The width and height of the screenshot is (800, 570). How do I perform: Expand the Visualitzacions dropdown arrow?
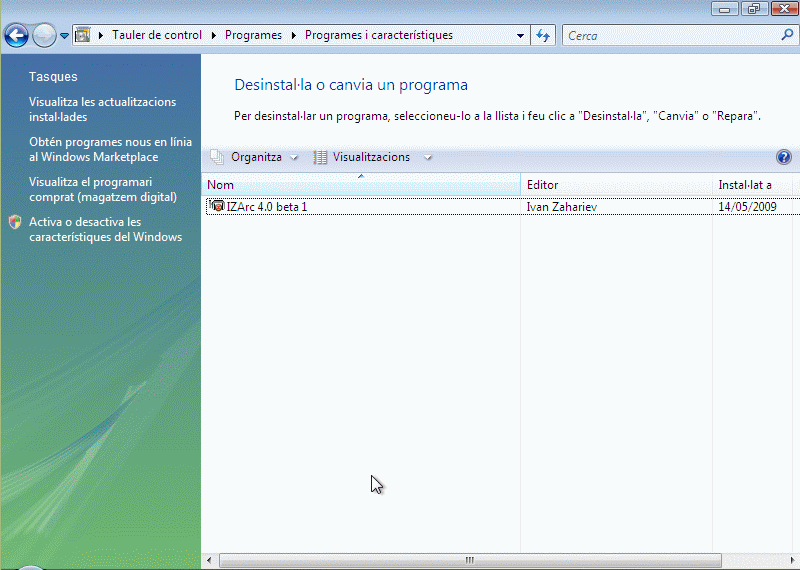pos(429,157)
